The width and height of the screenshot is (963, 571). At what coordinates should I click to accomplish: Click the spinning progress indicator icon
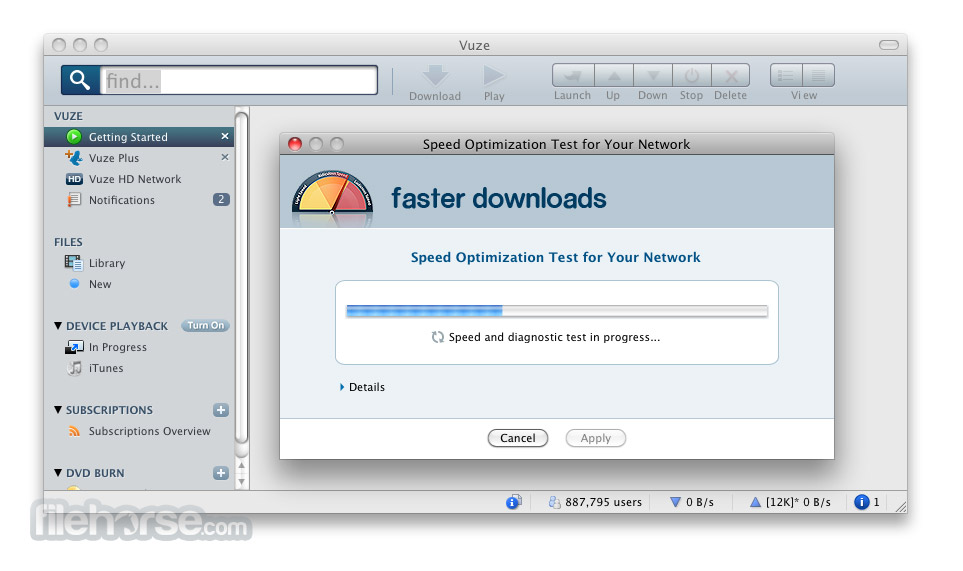tap(437, 337)
